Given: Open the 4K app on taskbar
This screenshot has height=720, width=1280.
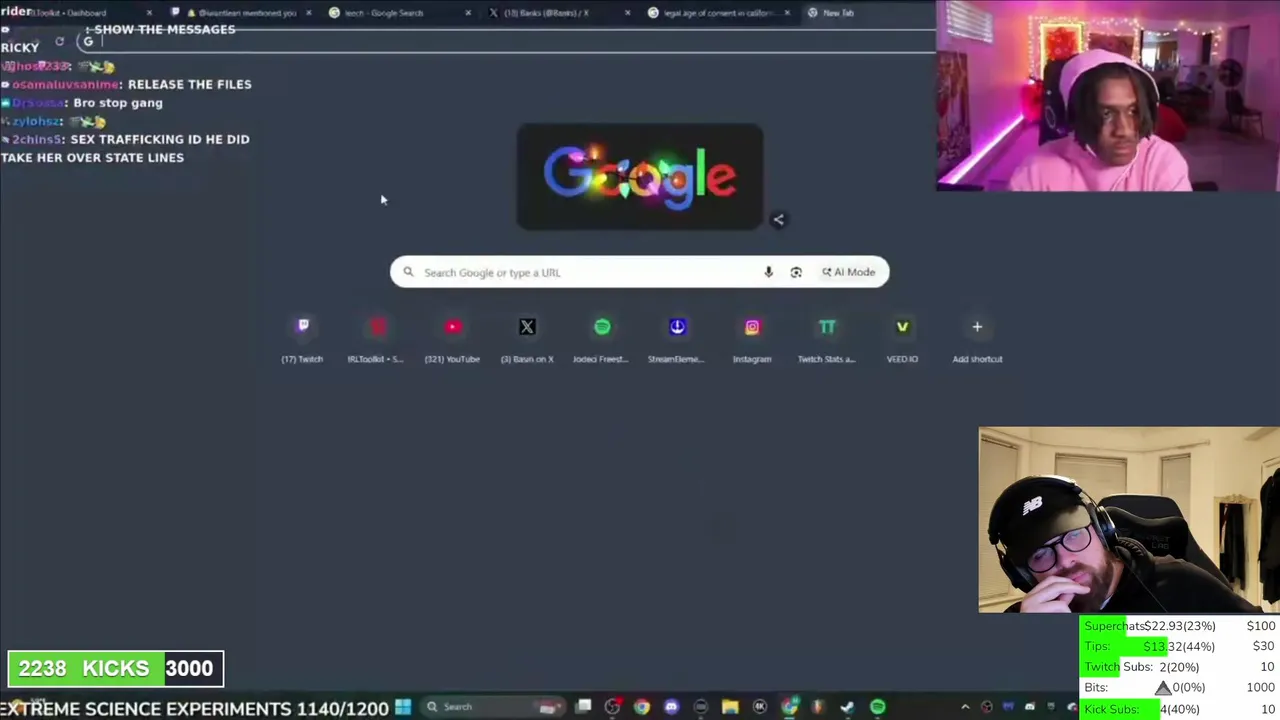Looking at the screenshot, I should (x=759, y=707).
